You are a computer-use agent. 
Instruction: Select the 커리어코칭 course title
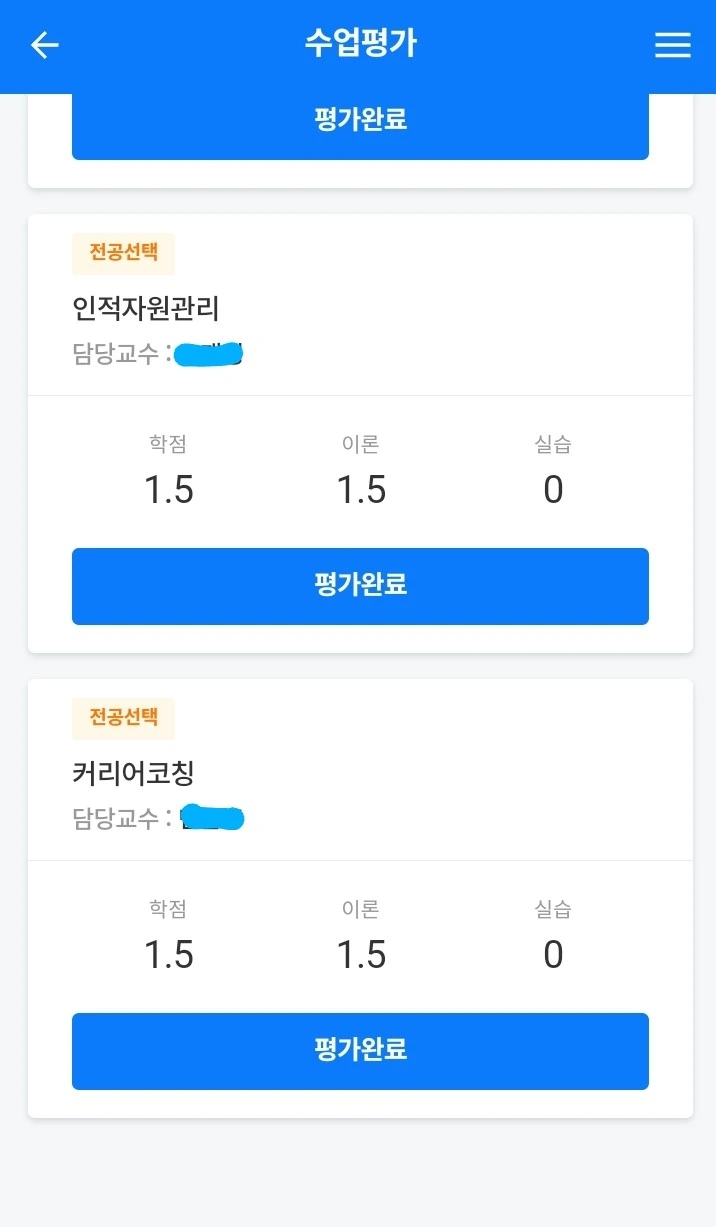pyautogui.click(x=133, y=773)
